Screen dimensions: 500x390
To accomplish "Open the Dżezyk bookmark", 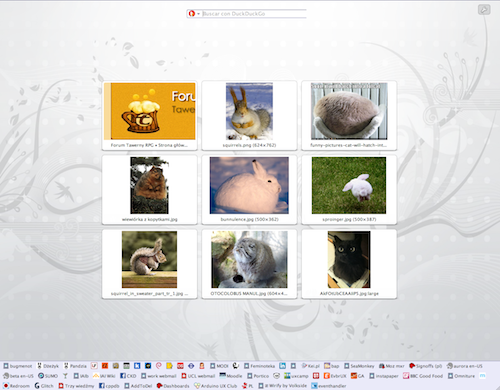I will pos(48,366).
